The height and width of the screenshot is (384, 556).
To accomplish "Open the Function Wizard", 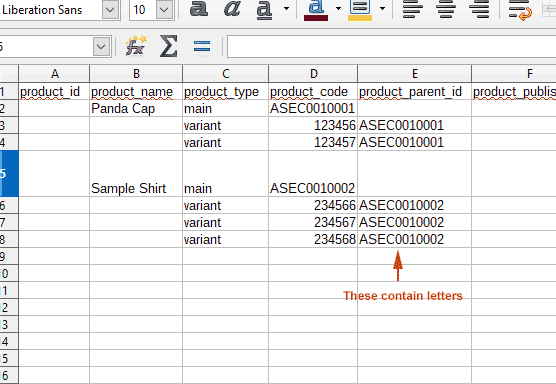I will pyautogui.click(x=136, y=46).
